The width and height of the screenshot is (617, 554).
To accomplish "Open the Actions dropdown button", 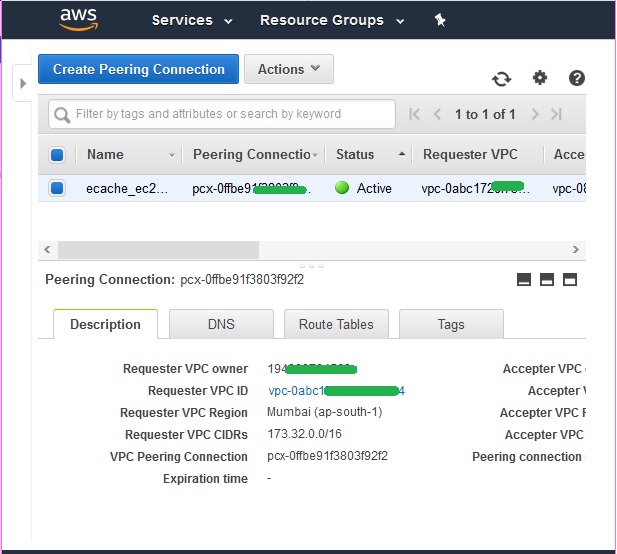I will (288, 69).
